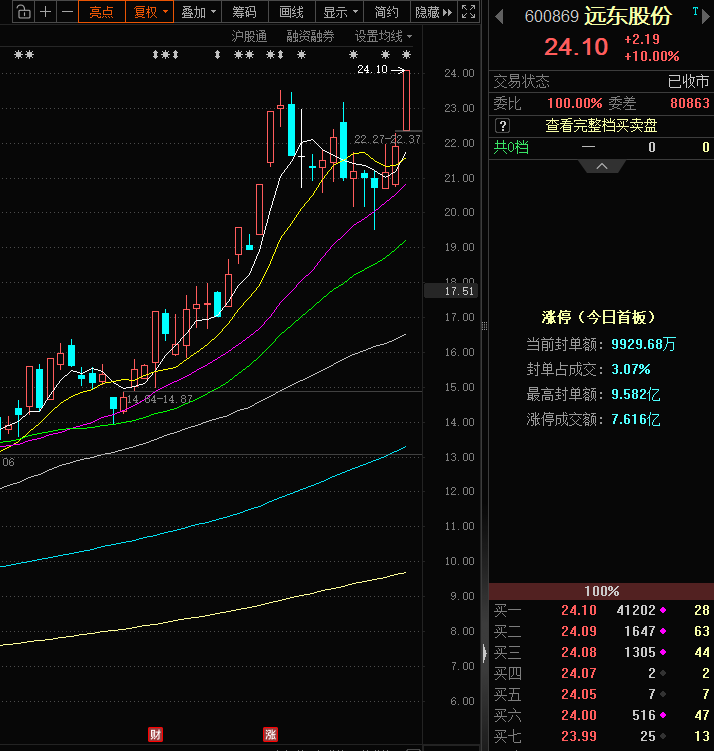The width and height of the screenshot is (714, 751).
Task: Zoom in chart with plus button
Action: click(45, 11)
